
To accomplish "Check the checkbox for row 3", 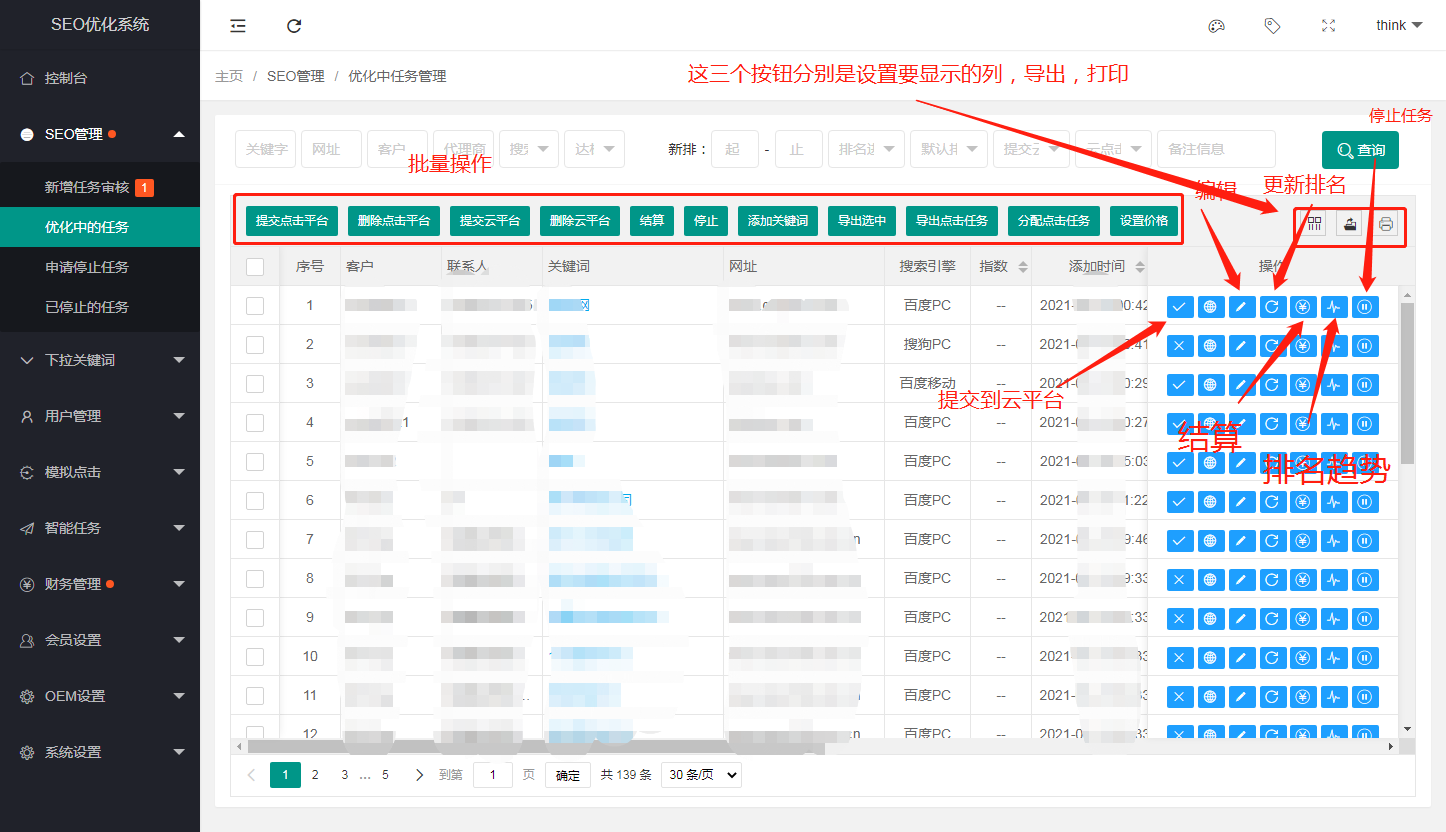I will (255, 384).
